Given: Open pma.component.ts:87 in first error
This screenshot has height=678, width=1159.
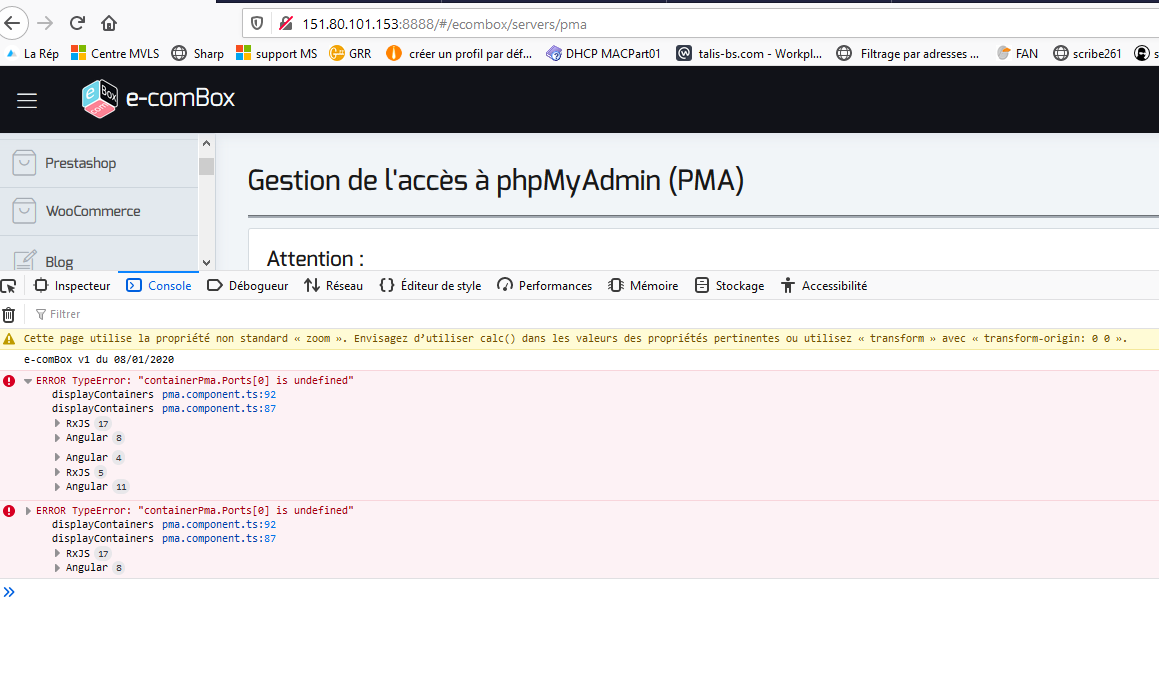Looking at the screenshot, I should (x=219, y=409).
